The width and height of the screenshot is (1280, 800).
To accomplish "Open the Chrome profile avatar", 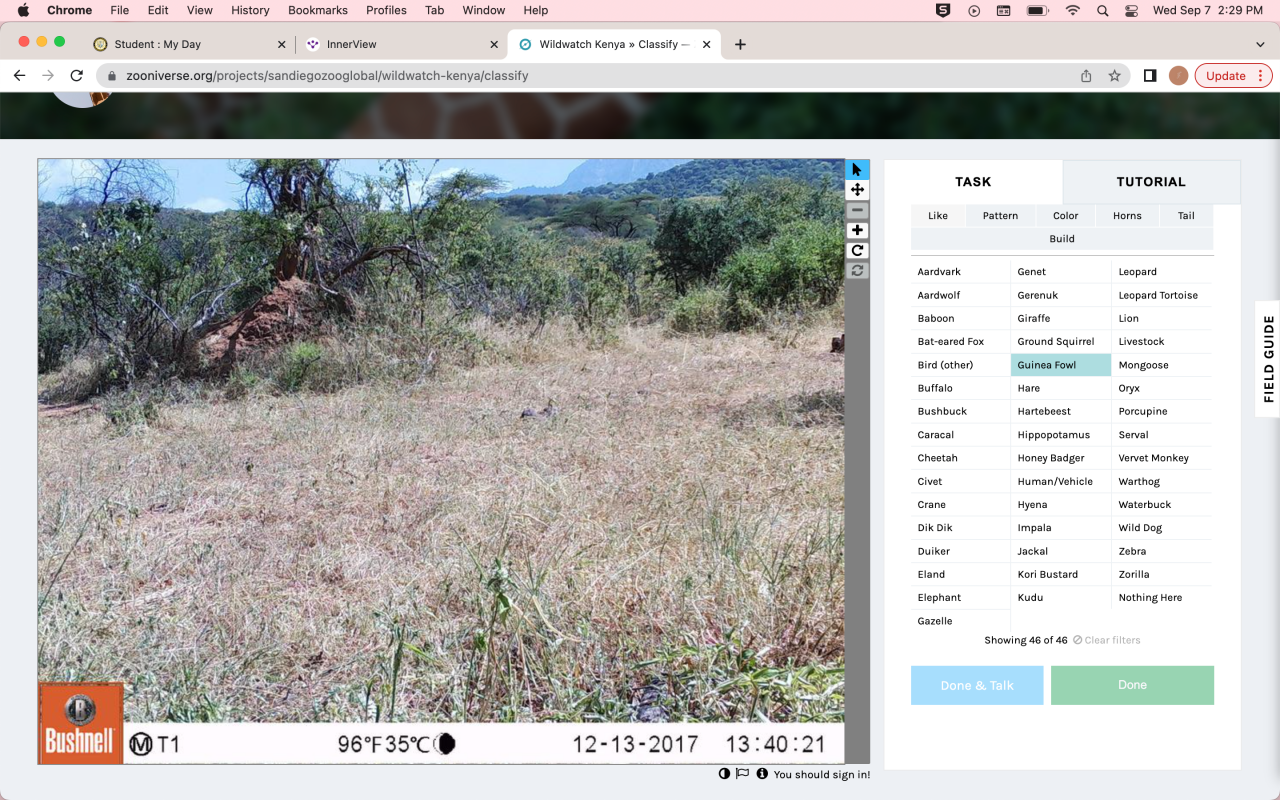I will [1178, 76].
